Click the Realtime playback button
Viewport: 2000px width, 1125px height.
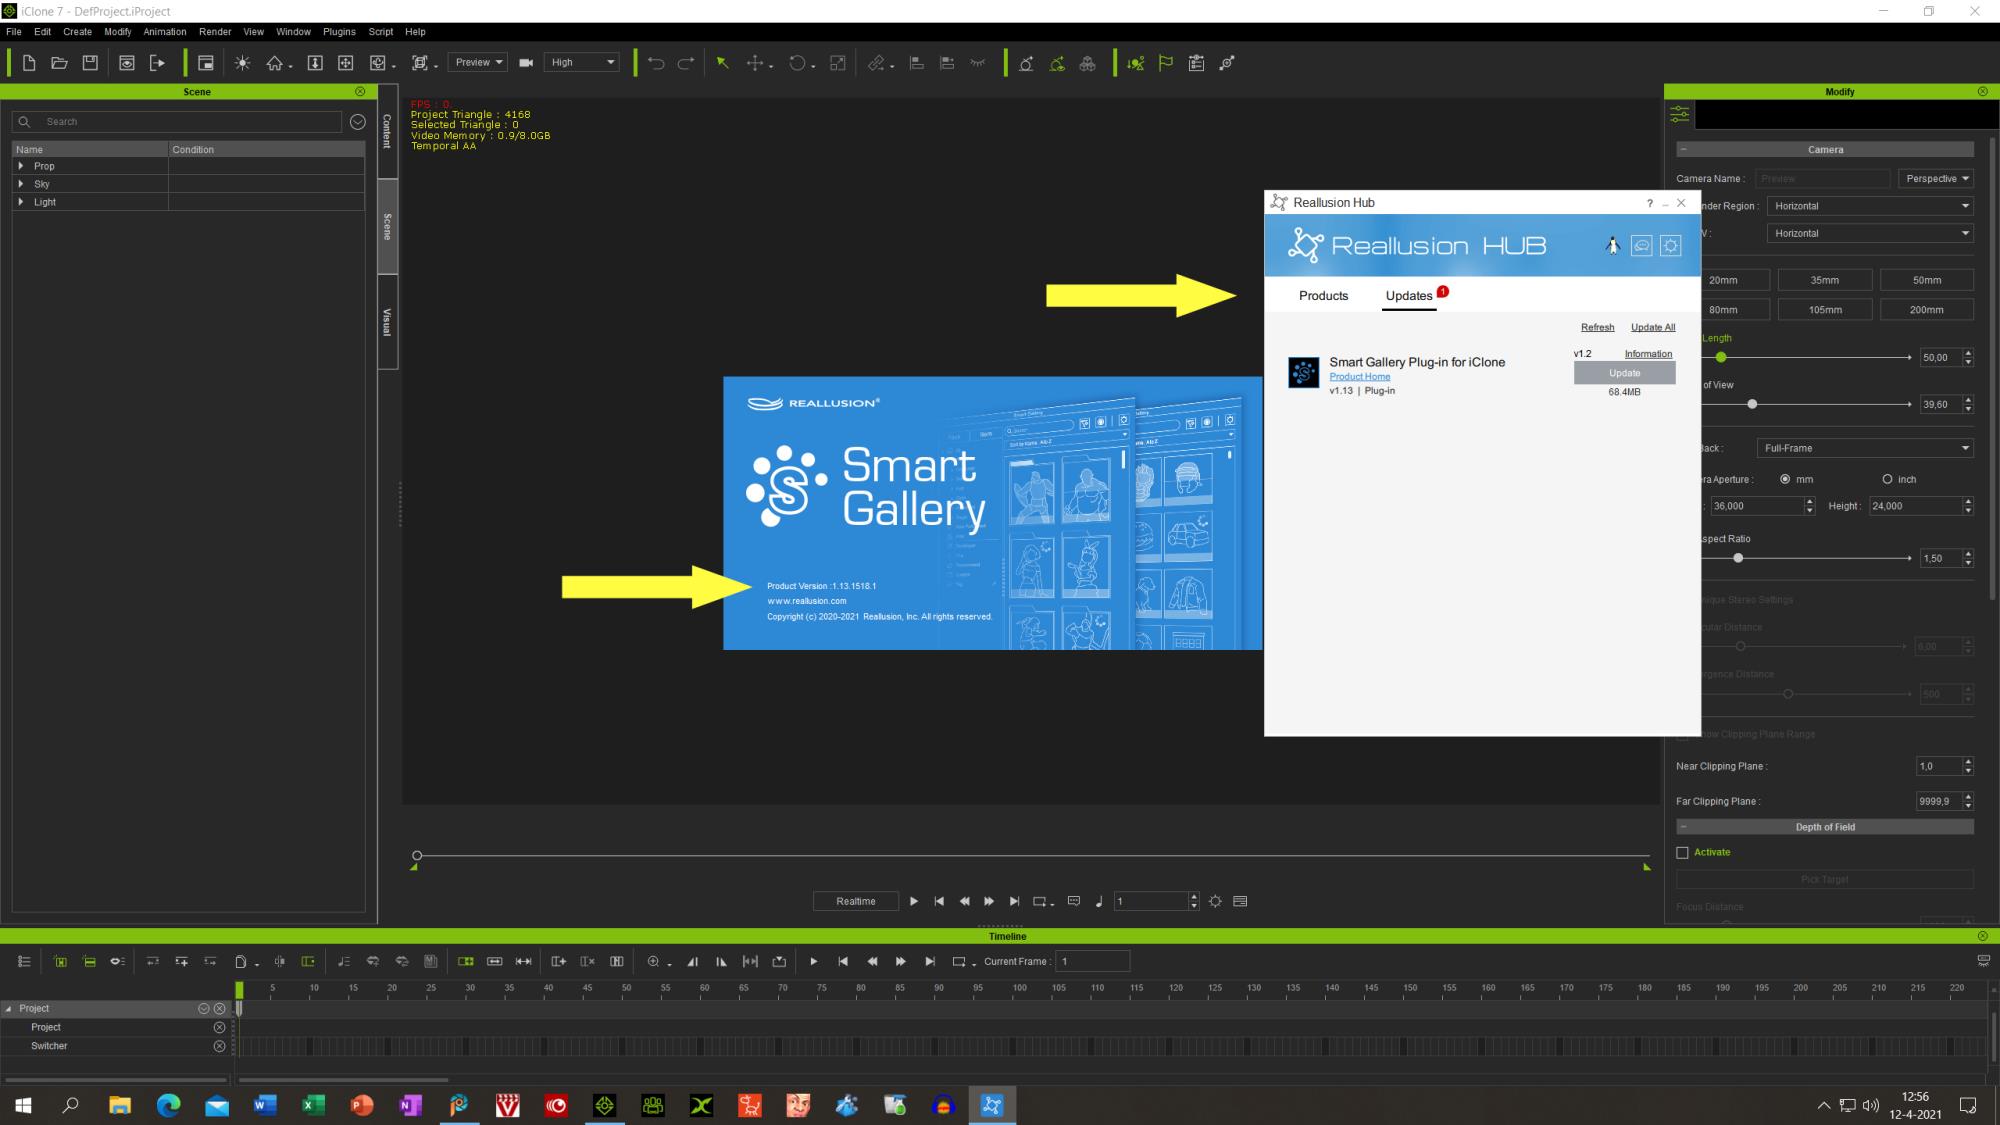[x=855, y=901]
